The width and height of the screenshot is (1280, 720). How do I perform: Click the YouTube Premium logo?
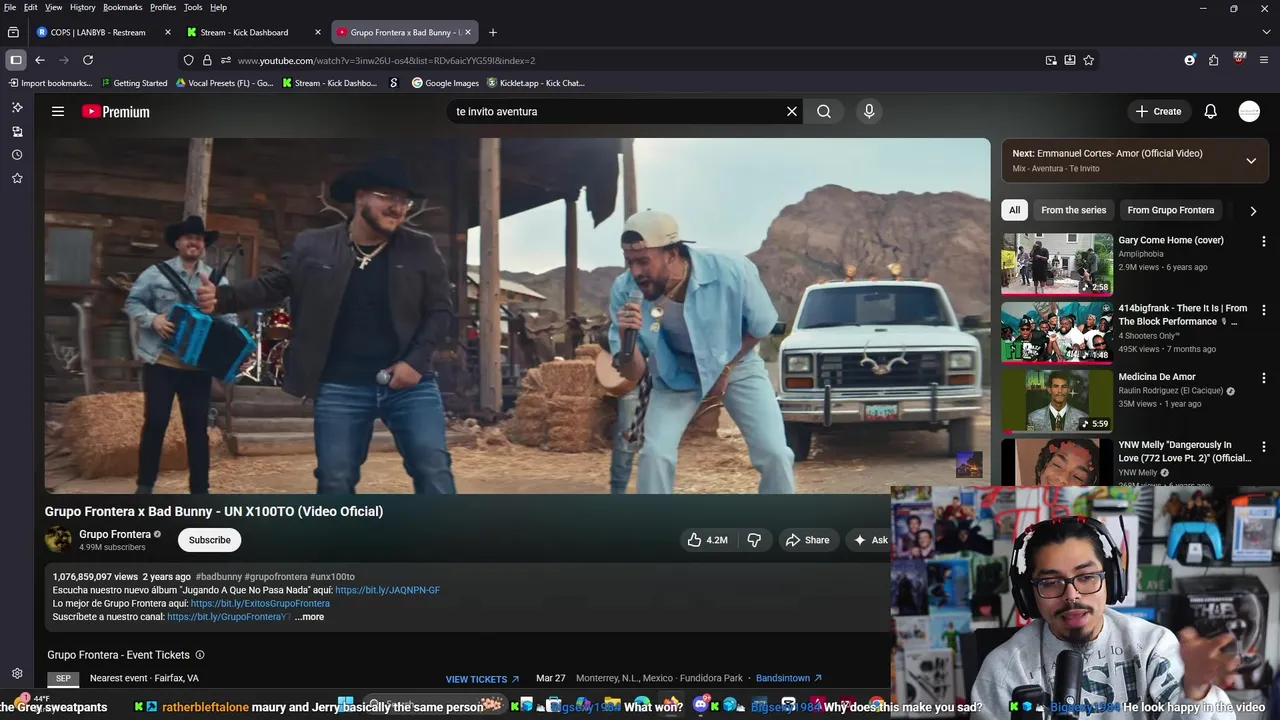pos(116,111)
